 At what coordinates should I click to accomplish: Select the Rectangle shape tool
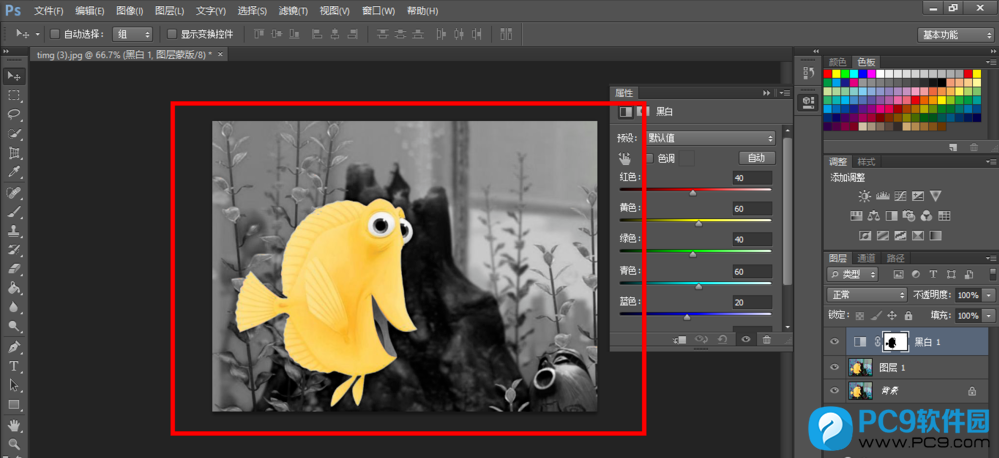[14, 404]
